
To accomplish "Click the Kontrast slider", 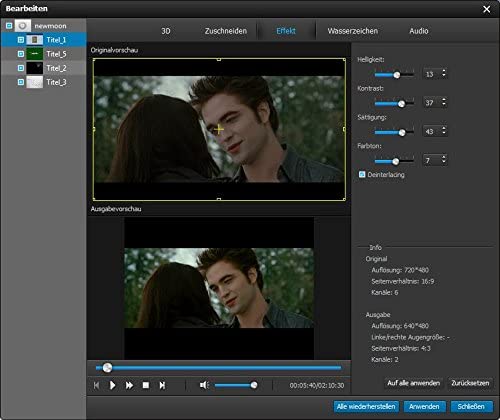I will coord(394,104).
